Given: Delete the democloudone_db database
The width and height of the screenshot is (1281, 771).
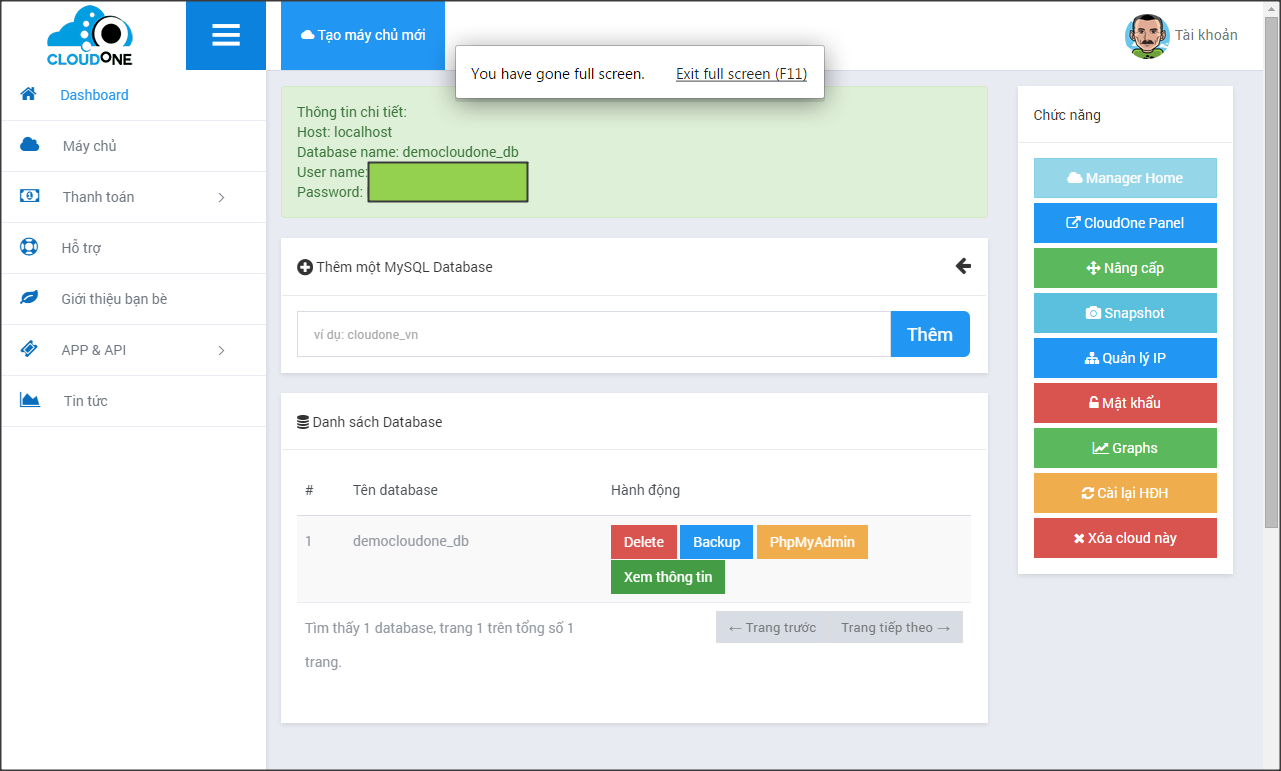Looking at the screenshot, I should click(643, 542).
